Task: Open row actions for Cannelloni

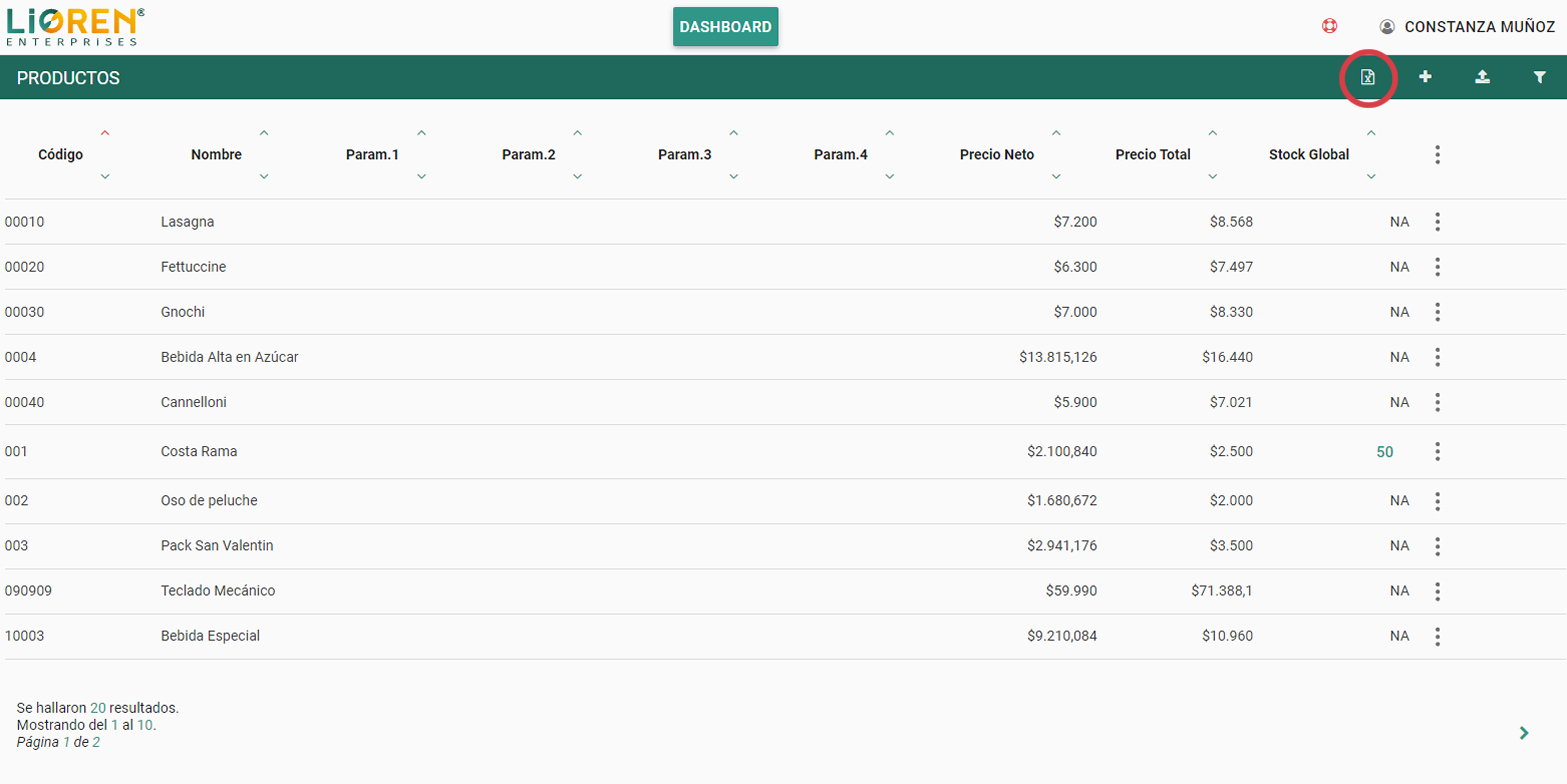Action: pyautogui.click(x=1437, y=402)
